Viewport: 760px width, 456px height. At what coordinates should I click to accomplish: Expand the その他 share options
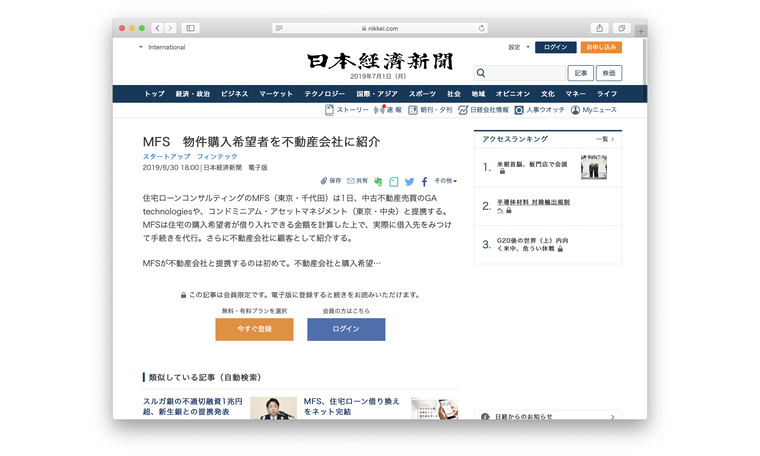[444, 181]
